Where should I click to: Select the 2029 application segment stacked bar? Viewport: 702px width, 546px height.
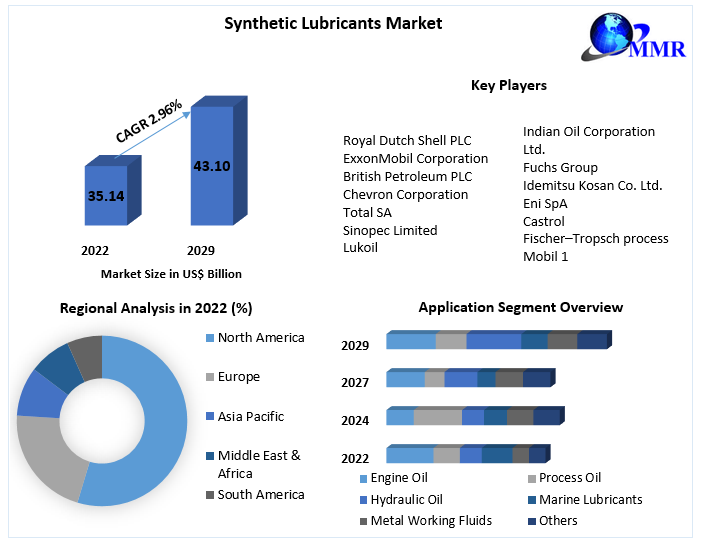[499, 340]
